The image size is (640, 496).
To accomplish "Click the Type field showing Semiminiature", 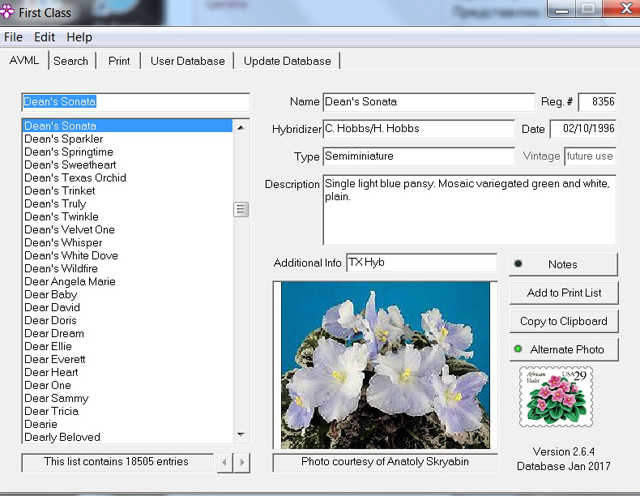I will pyautogui.click(x=418, y=156).
